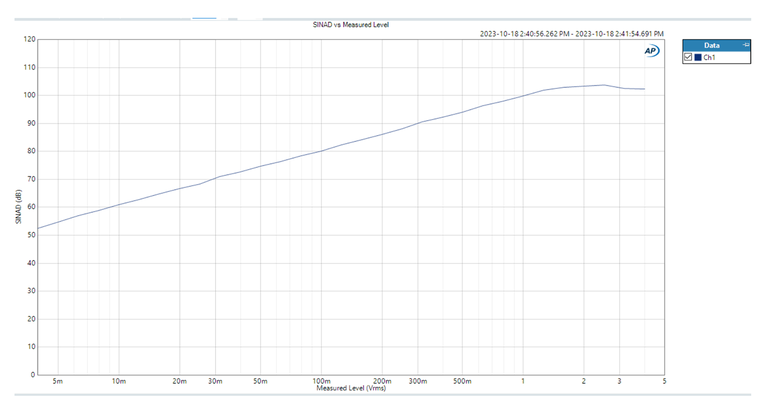Click the 10m tick on the X axis
Image resolution: width=767 pixels, height=416 pixels.
[x=119, y=381]
